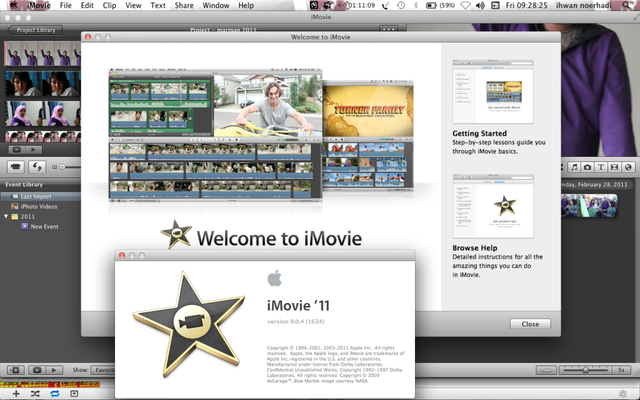Toggle the Event Library list visibility button

(x=15, y=370)
